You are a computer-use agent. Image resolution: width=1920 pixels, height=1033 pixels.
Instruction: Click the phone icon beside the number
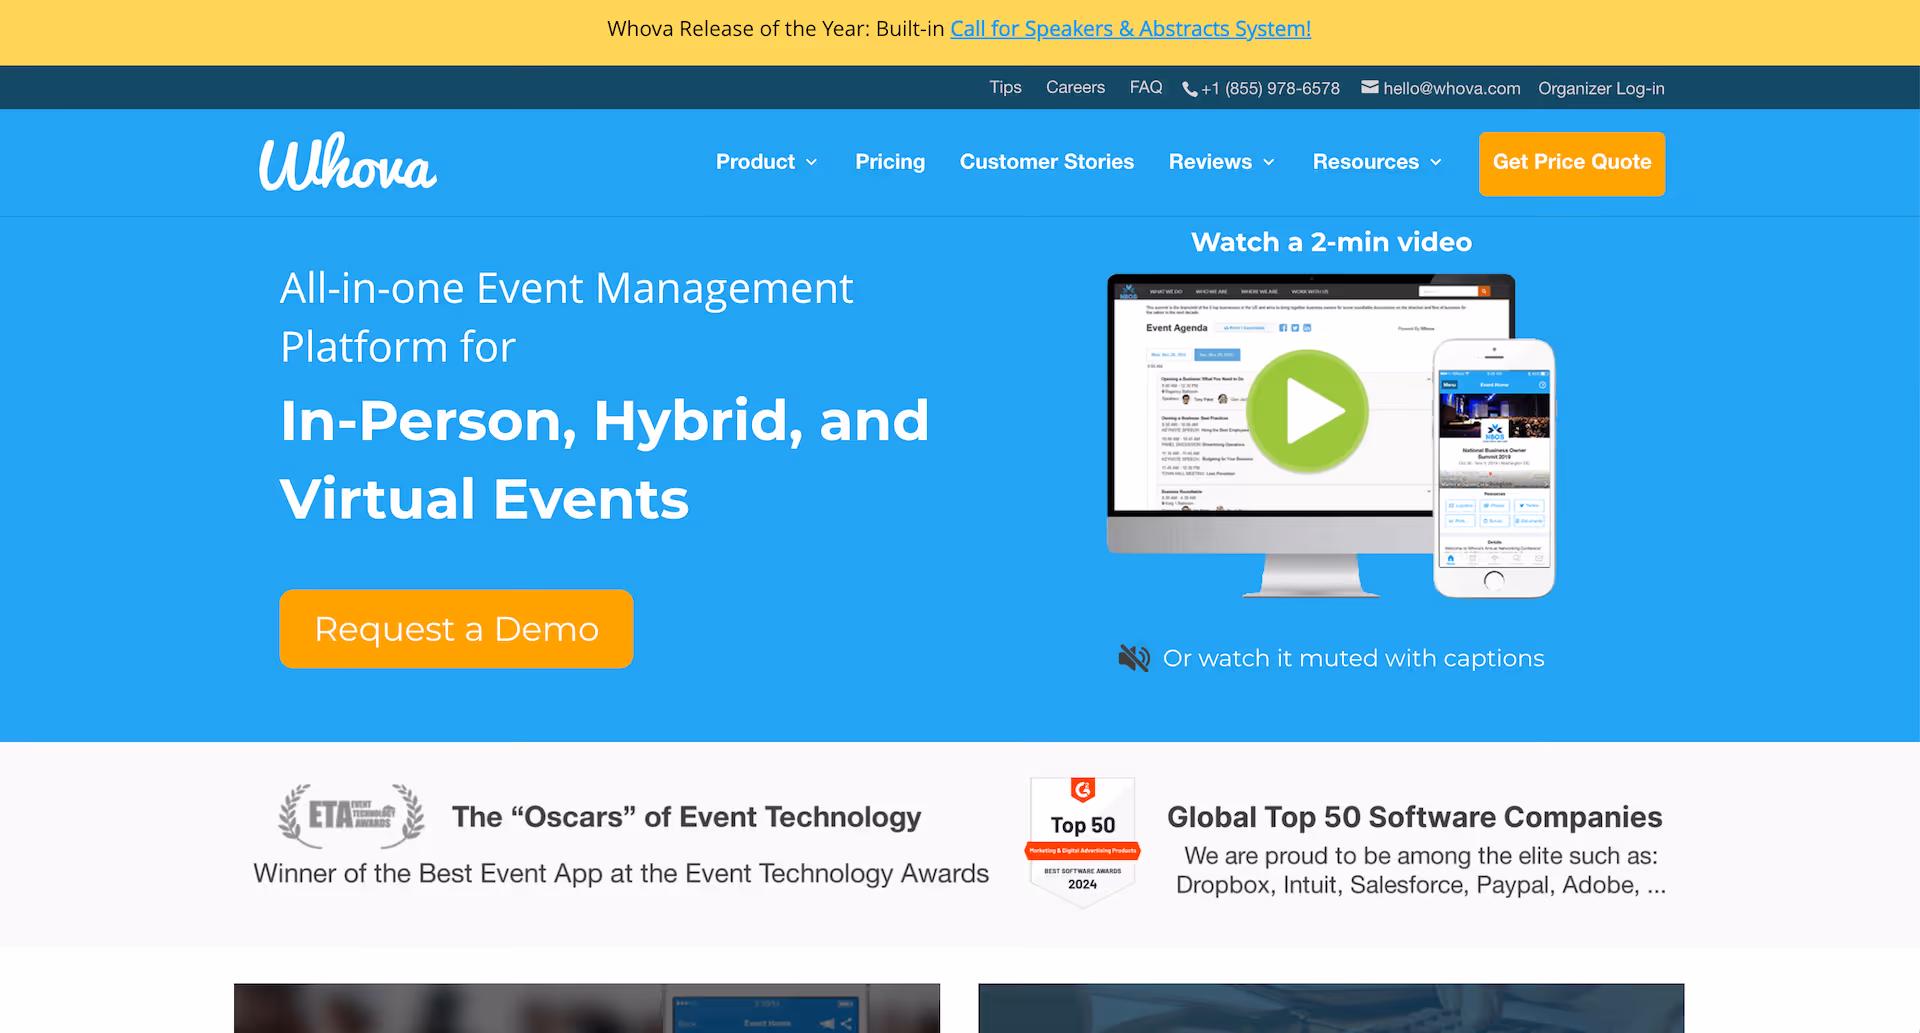(1189, 89)
